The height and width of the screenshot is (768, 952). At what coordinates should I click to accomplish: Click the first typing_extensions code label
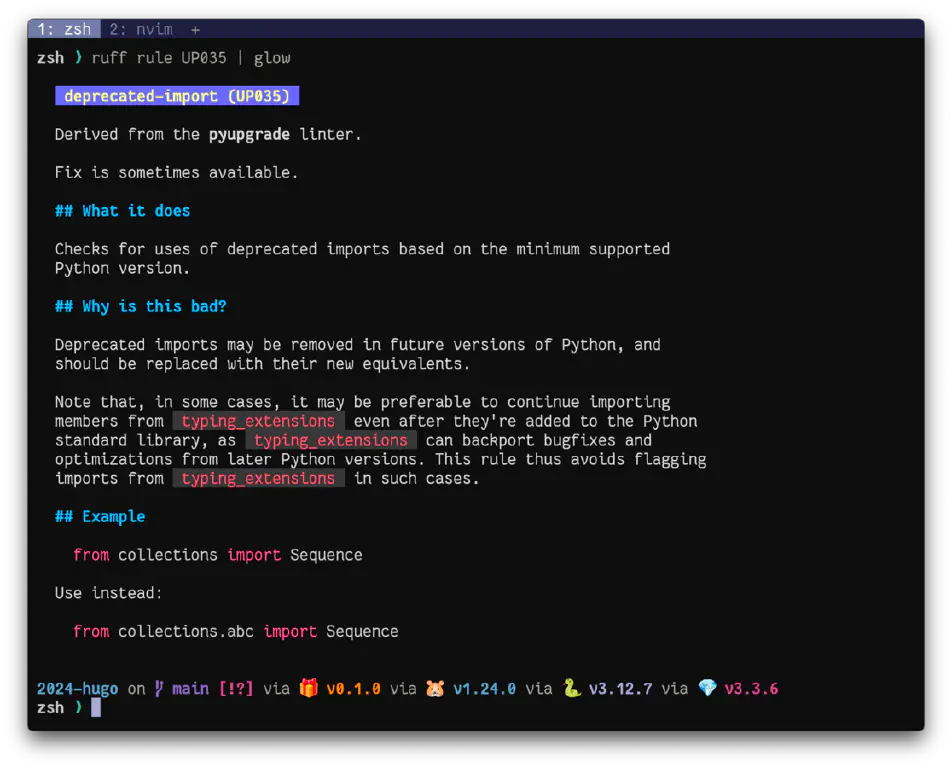[x=258, y=421]
